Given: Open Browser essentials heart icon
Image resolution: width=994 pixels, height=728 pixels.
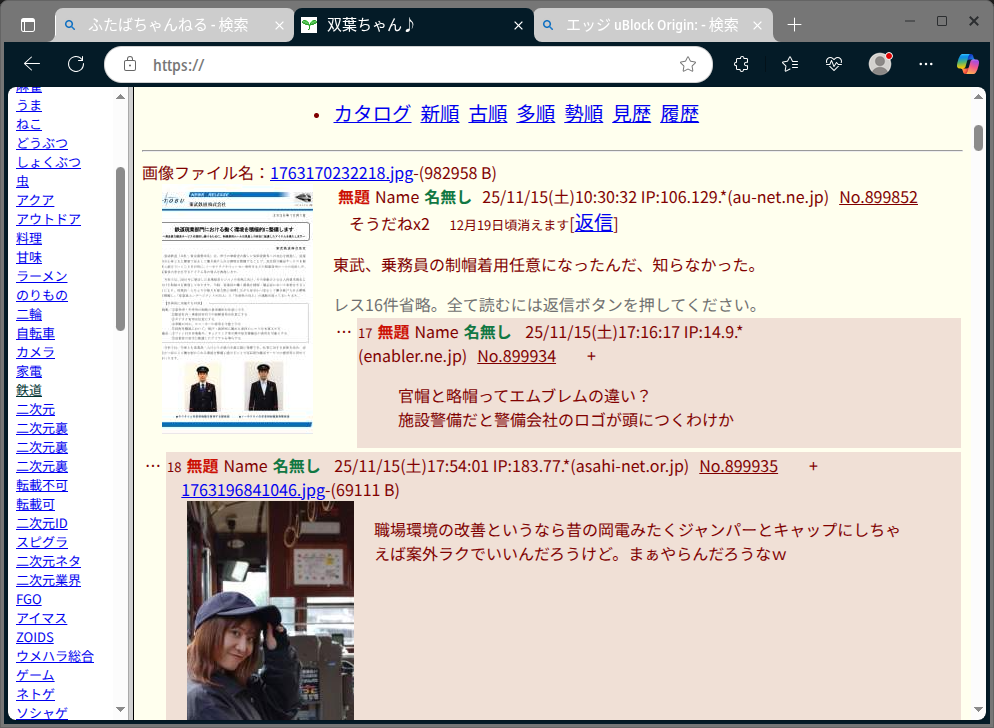Looking at the screenshot, I should pos(835,64).
